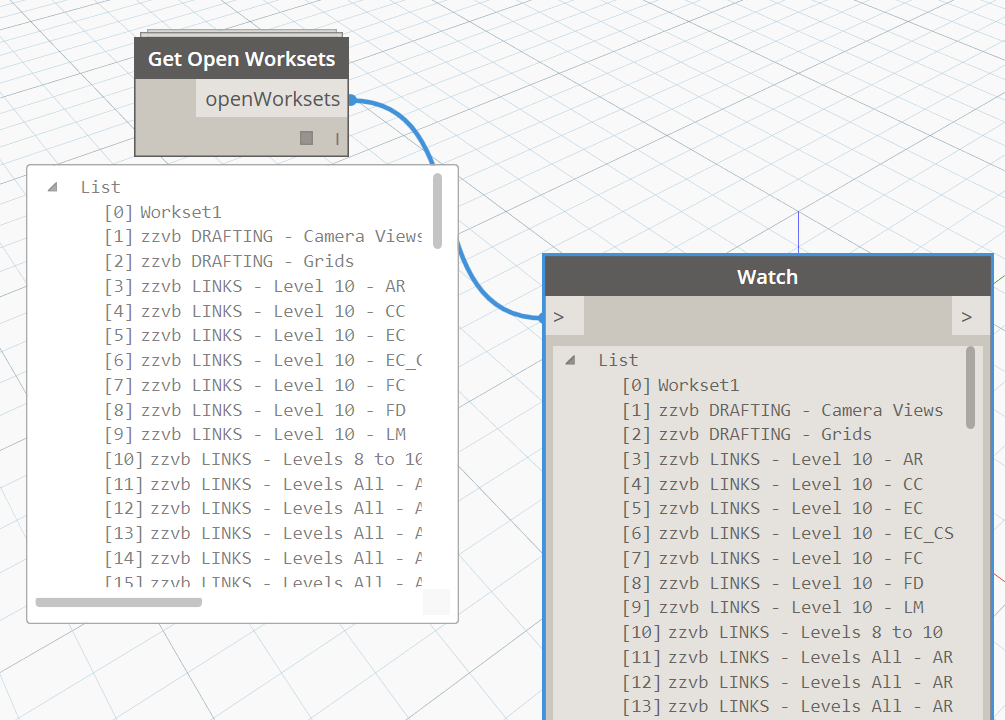Image resolution: width=1005 pixels, height=720 pixels.
Task: Click the Watch node vertical scrollbar
Action: (x=970, y=388)
